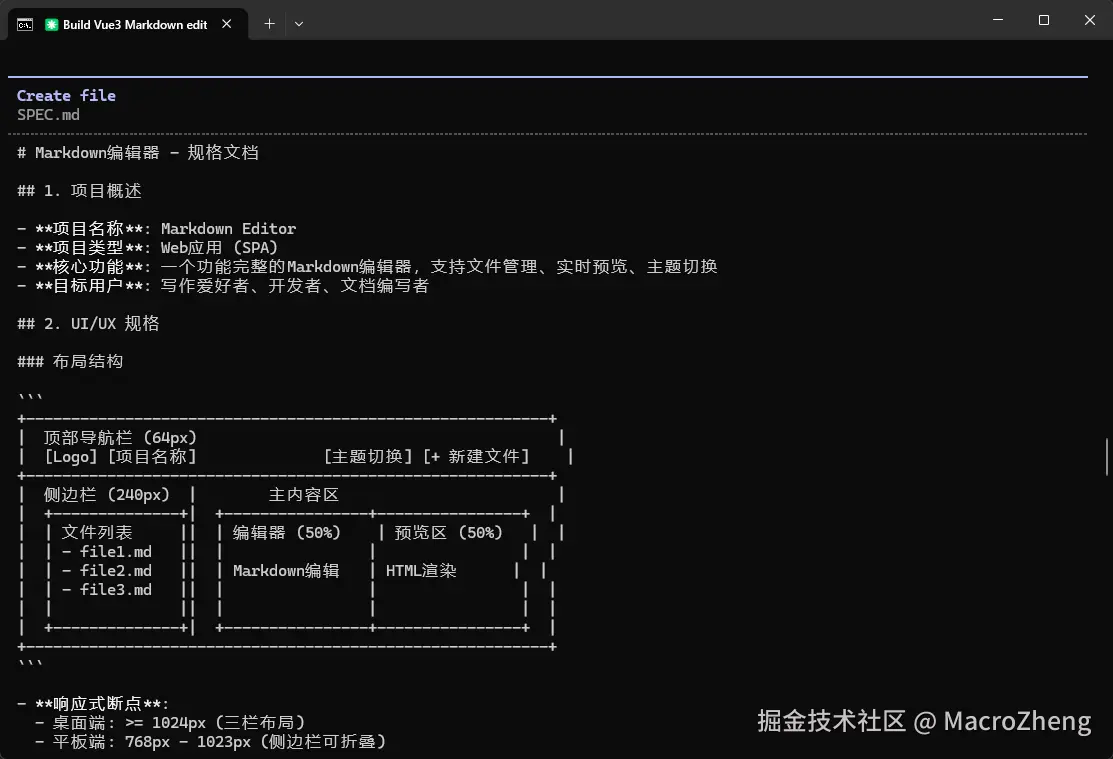The image size is (1113, 759).
Task: Click the terminal profile icon in the tab strip
Action: (25, 25)
